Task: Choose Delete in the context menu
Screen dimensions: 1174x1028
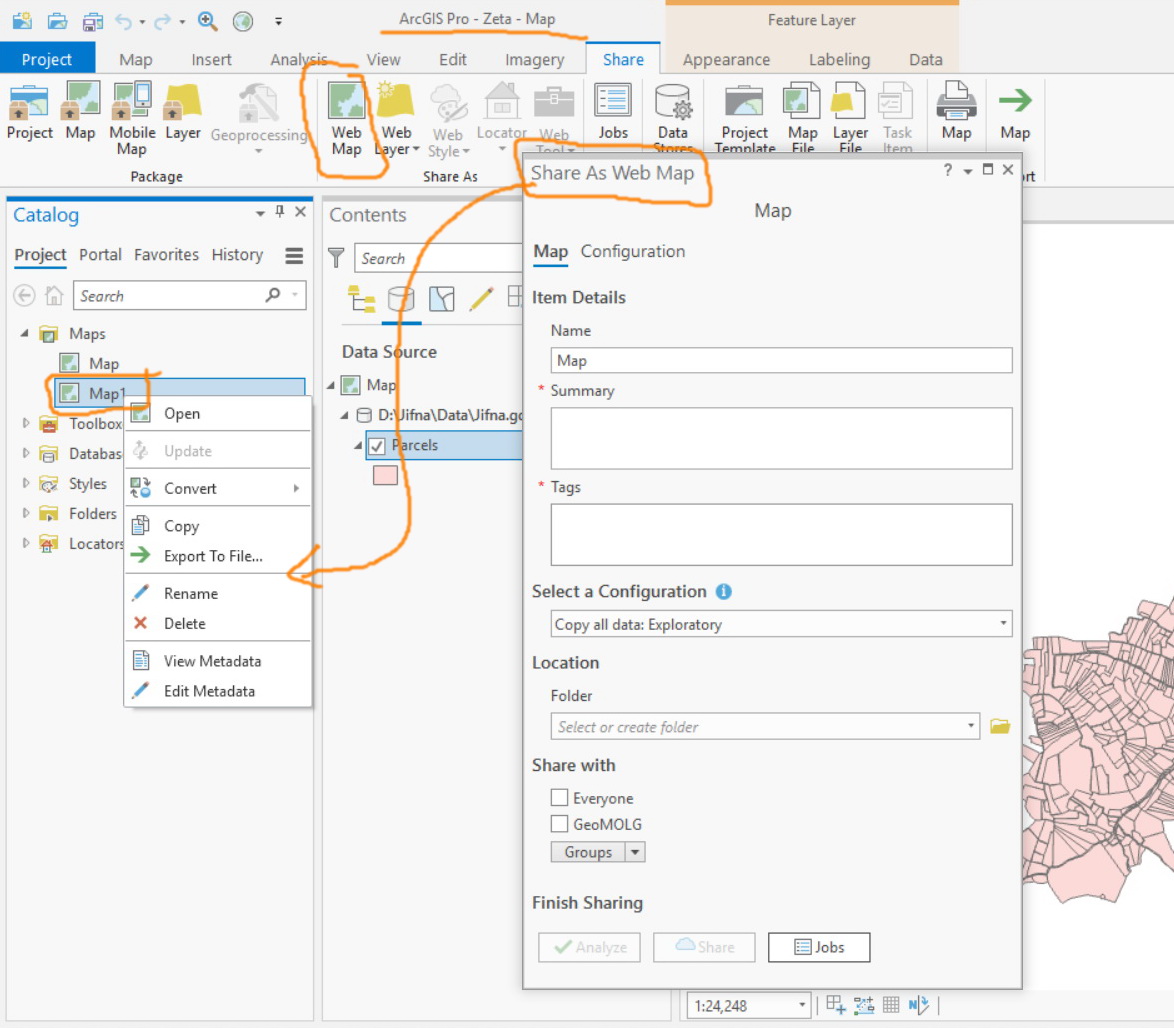Action: (218, 624)
